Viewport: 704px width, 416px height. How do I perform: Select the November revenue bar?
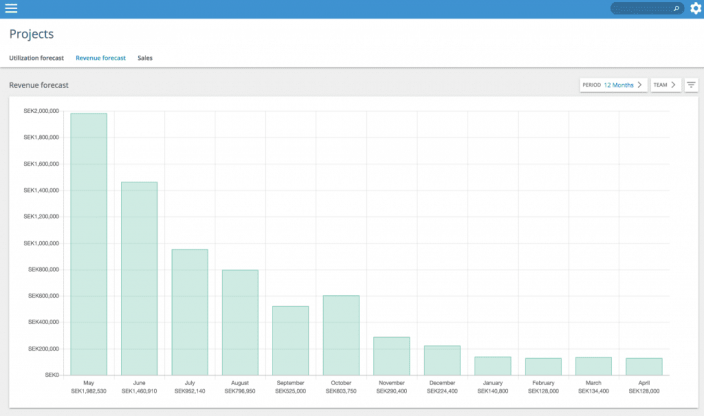pos(391,356)
